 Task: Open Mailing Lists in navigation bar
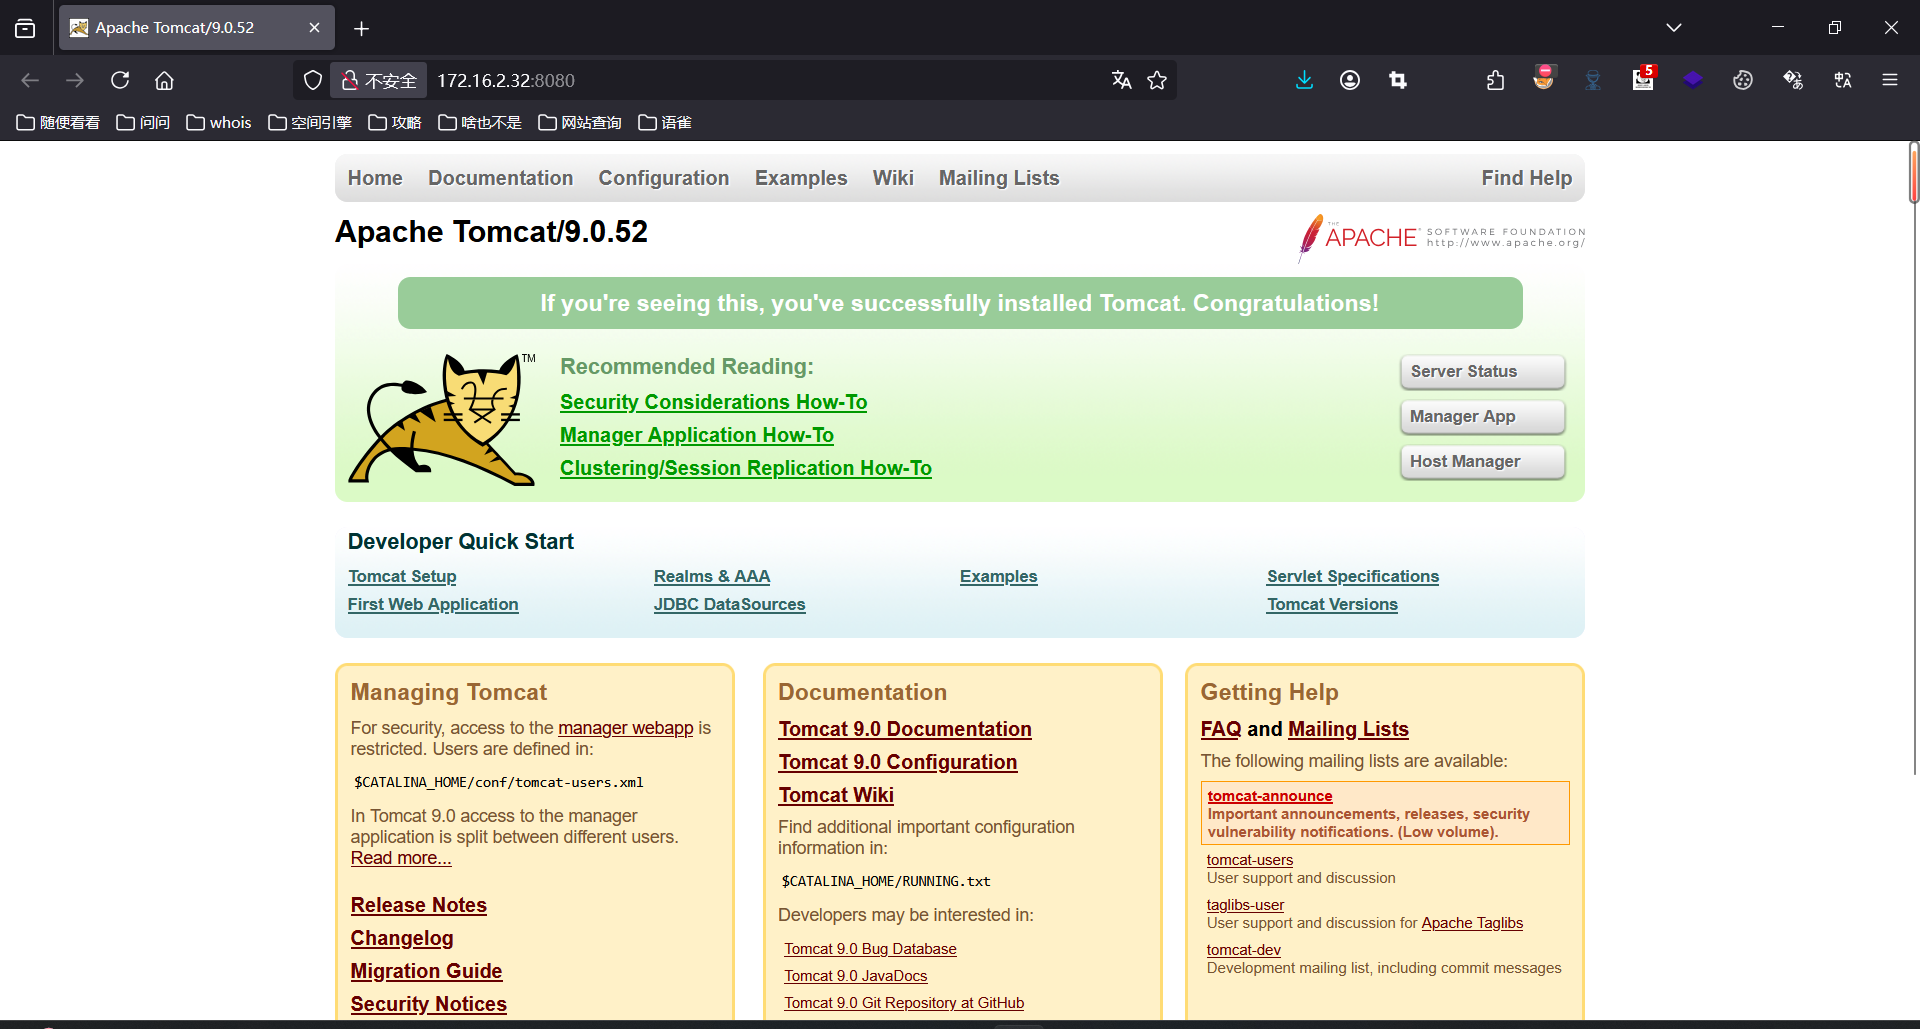pos(999,178)
